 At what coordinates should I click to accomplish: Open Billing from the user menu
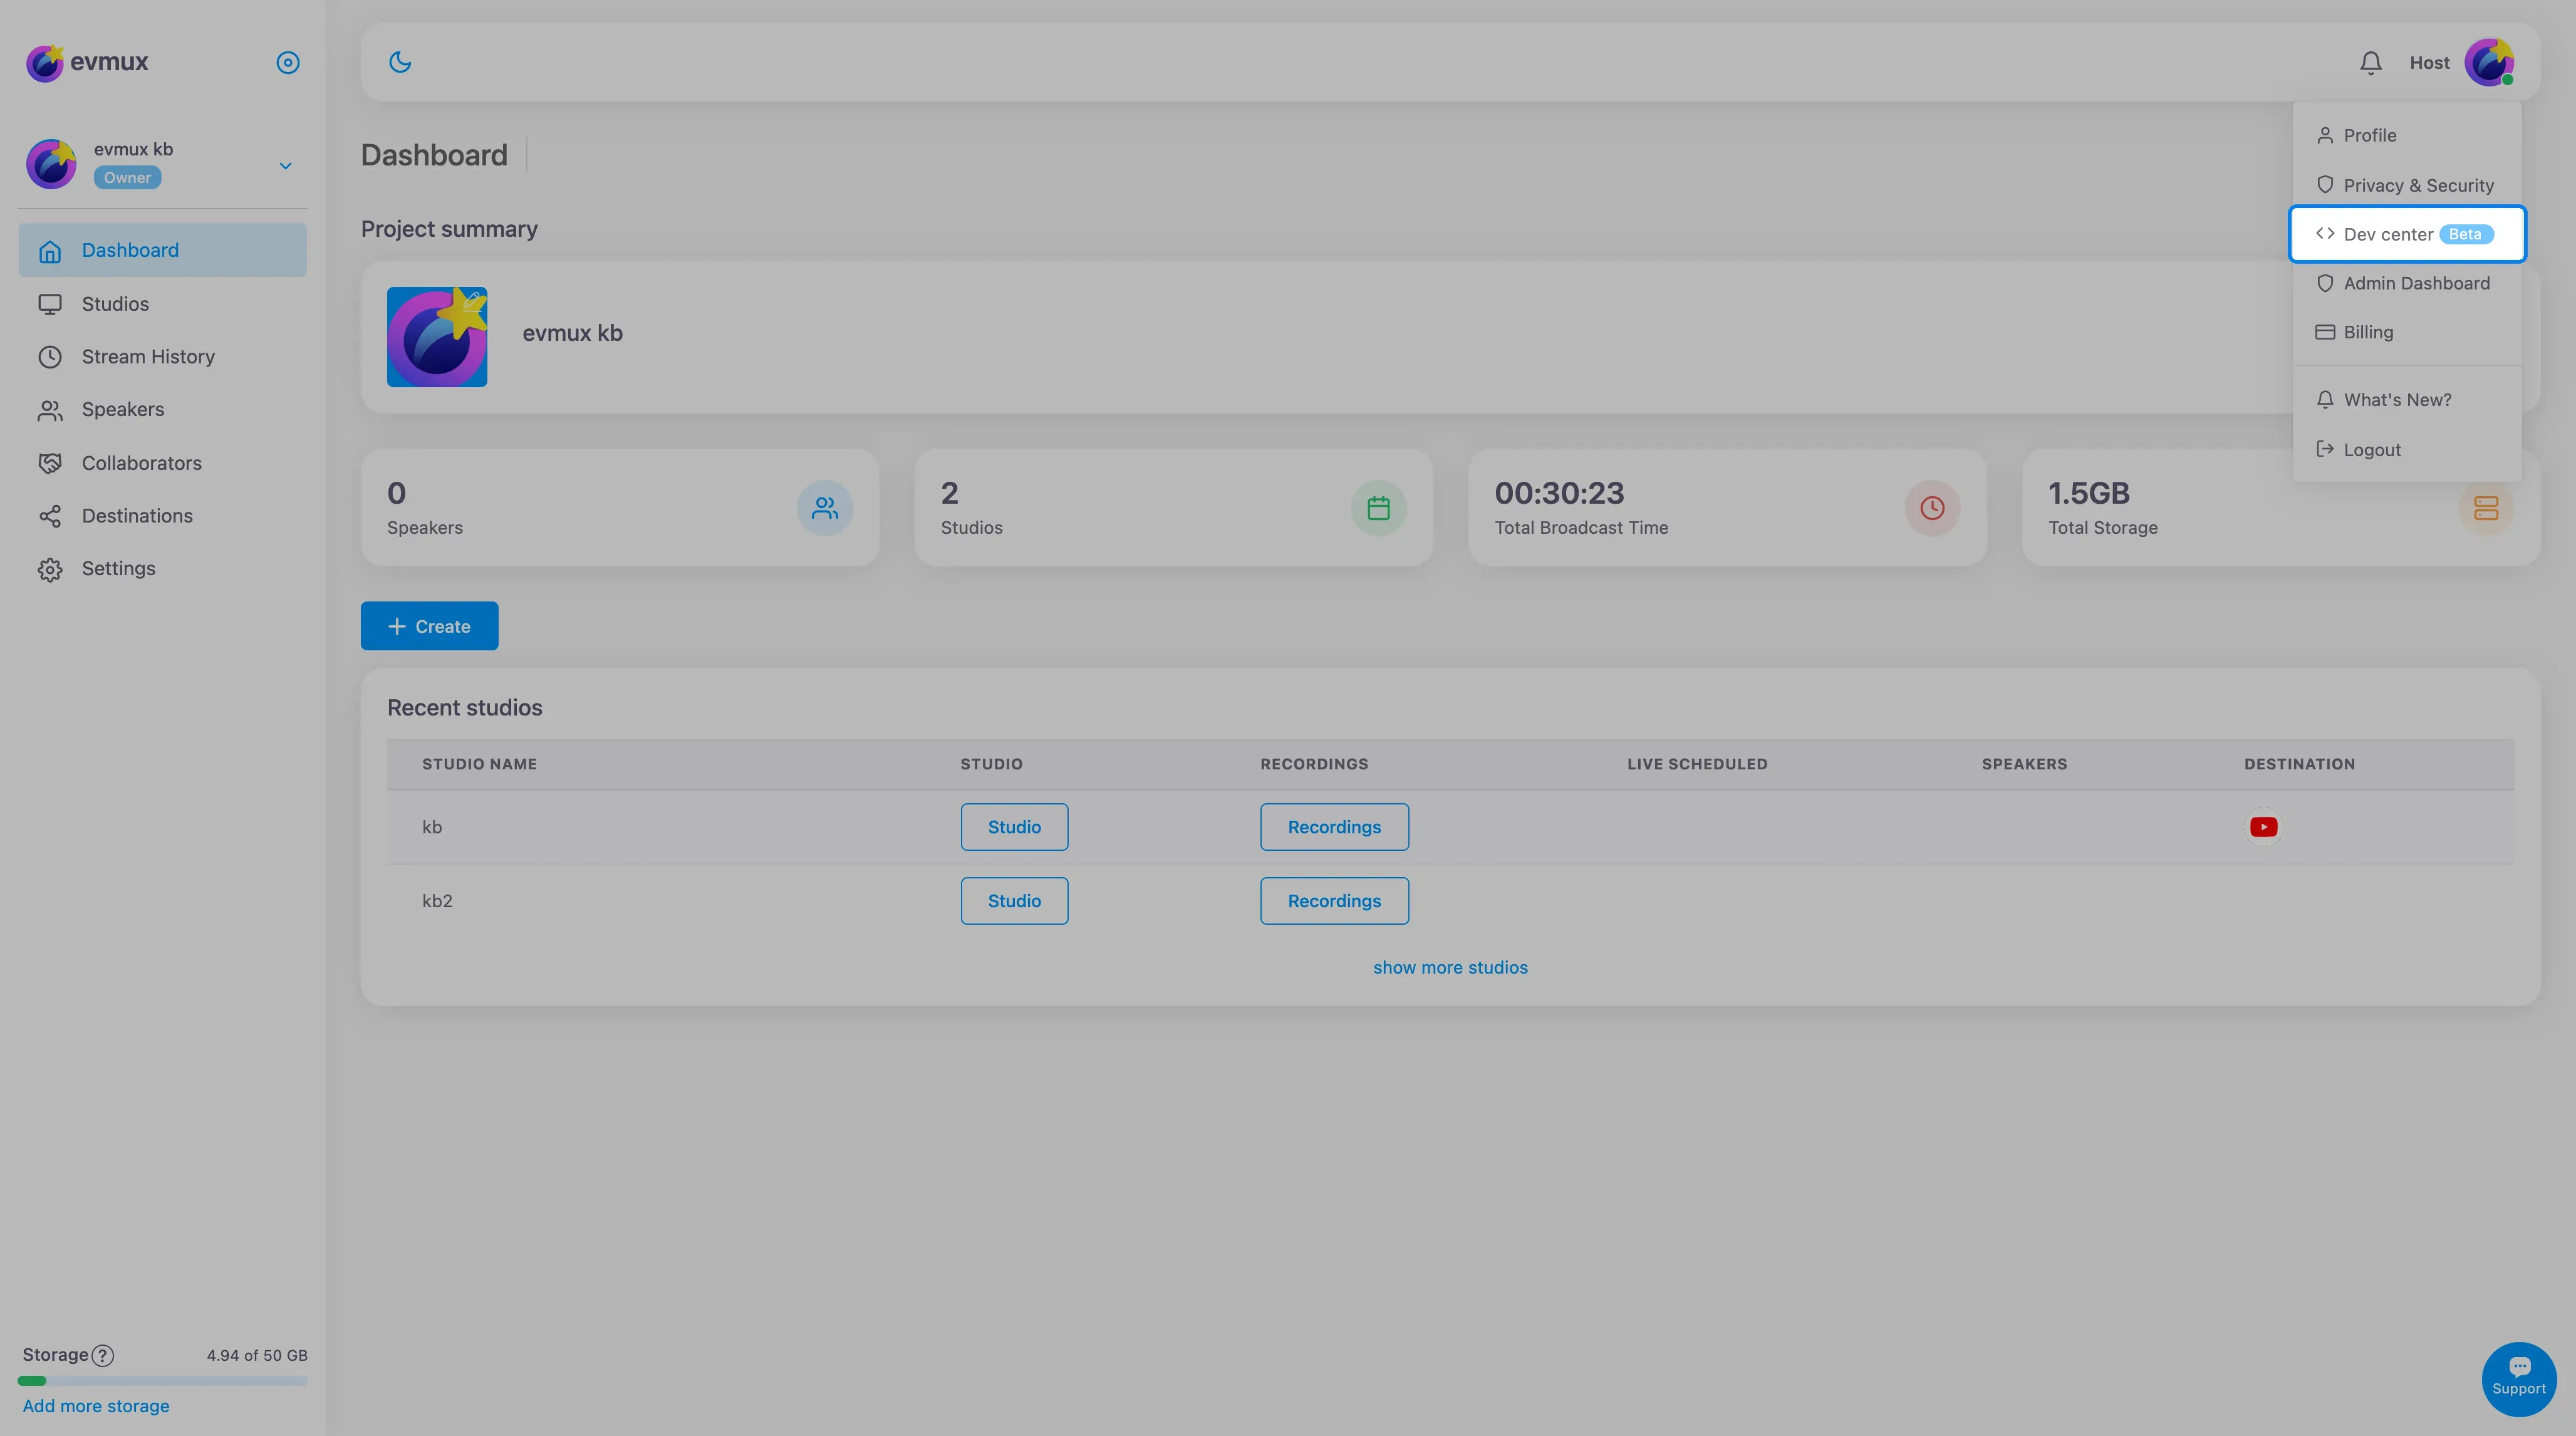(2407, 332)
